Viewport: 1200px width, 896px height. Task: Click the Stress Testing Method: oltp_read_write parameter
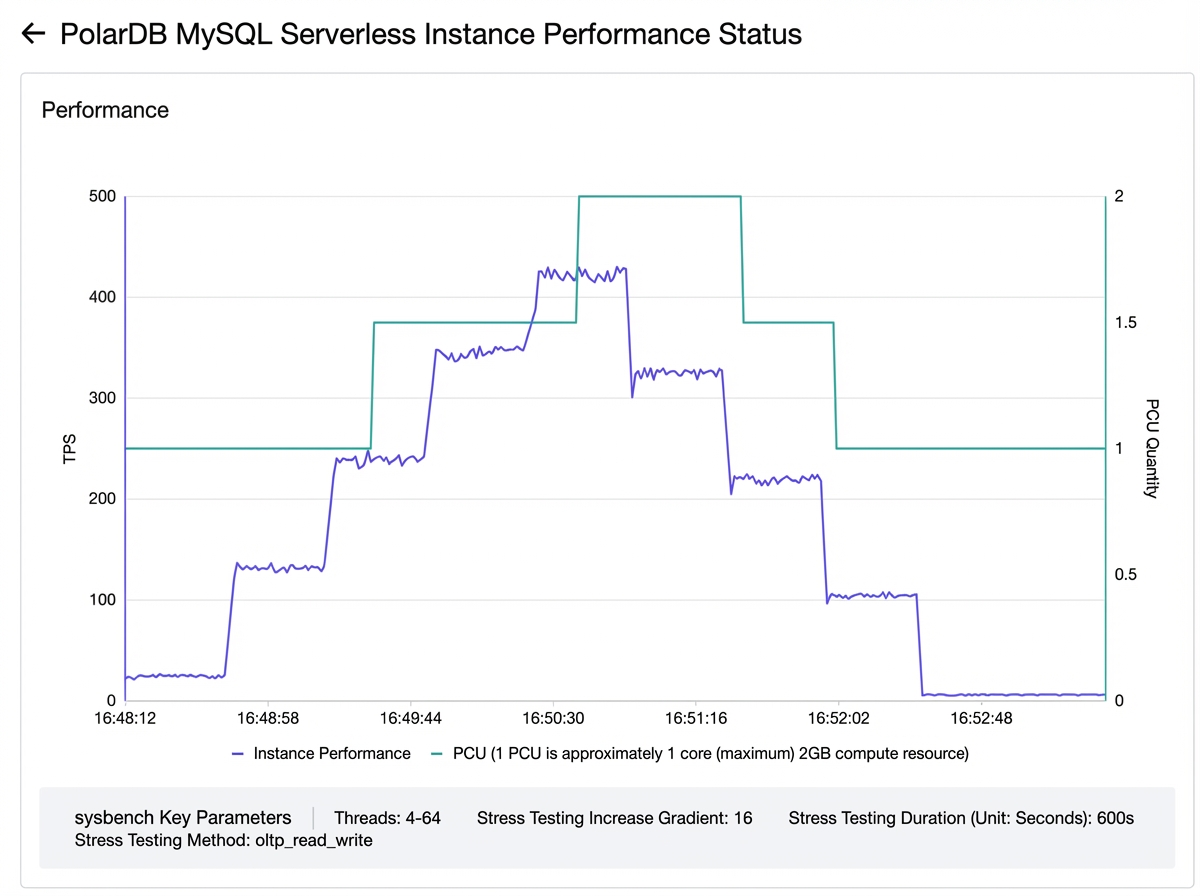[223, 840]
